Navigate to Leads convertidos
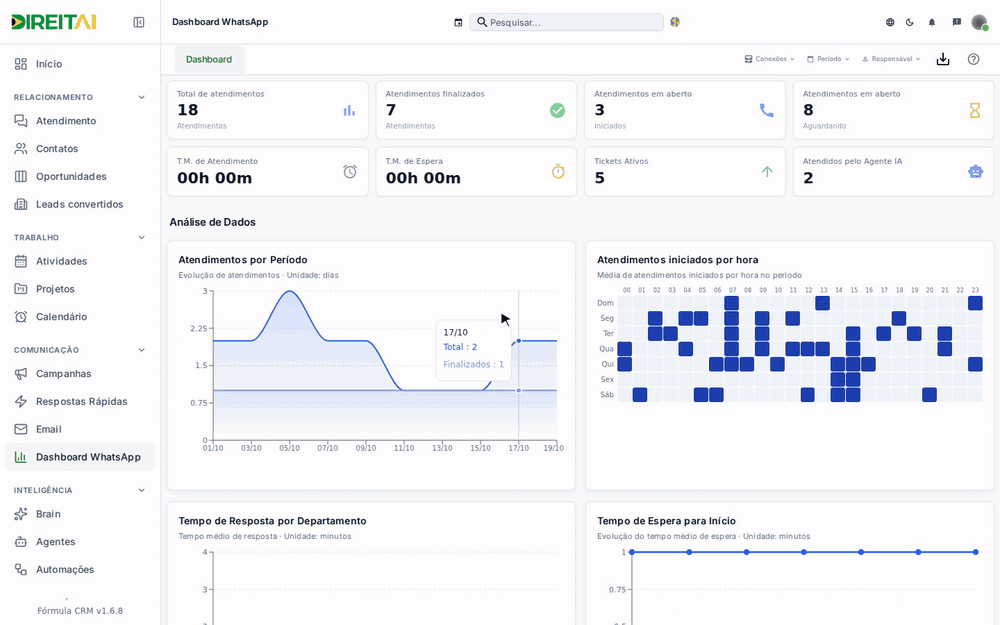The width and height of the screenshot is (1000, 625). 80,204
